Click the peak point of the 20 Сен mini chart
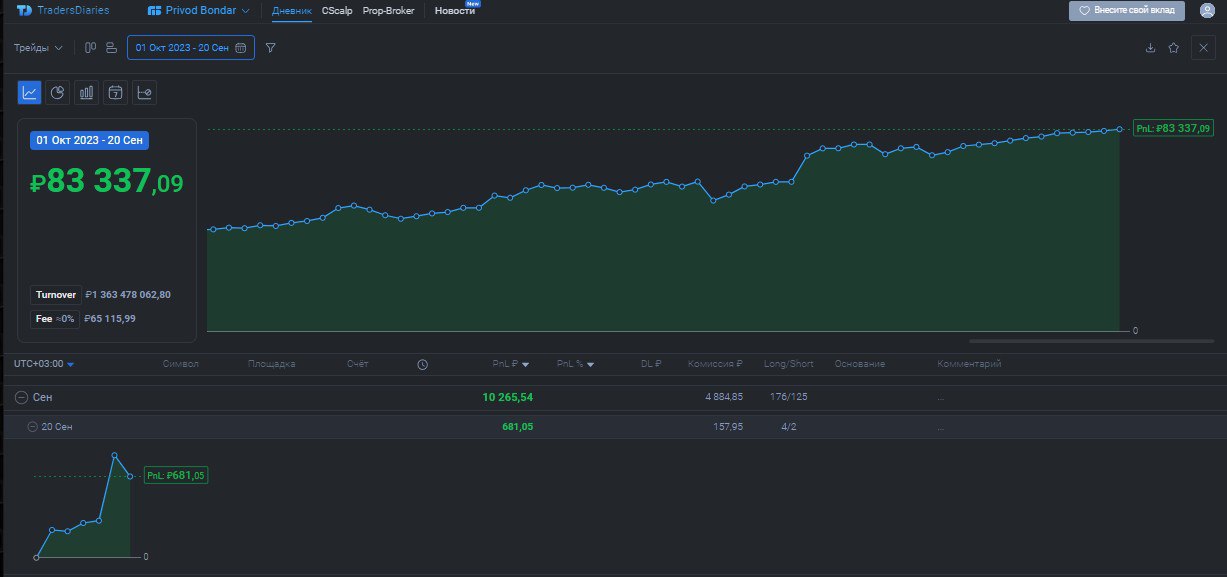The height and width of the screenshot is (577, 1227). coord(115,455)
